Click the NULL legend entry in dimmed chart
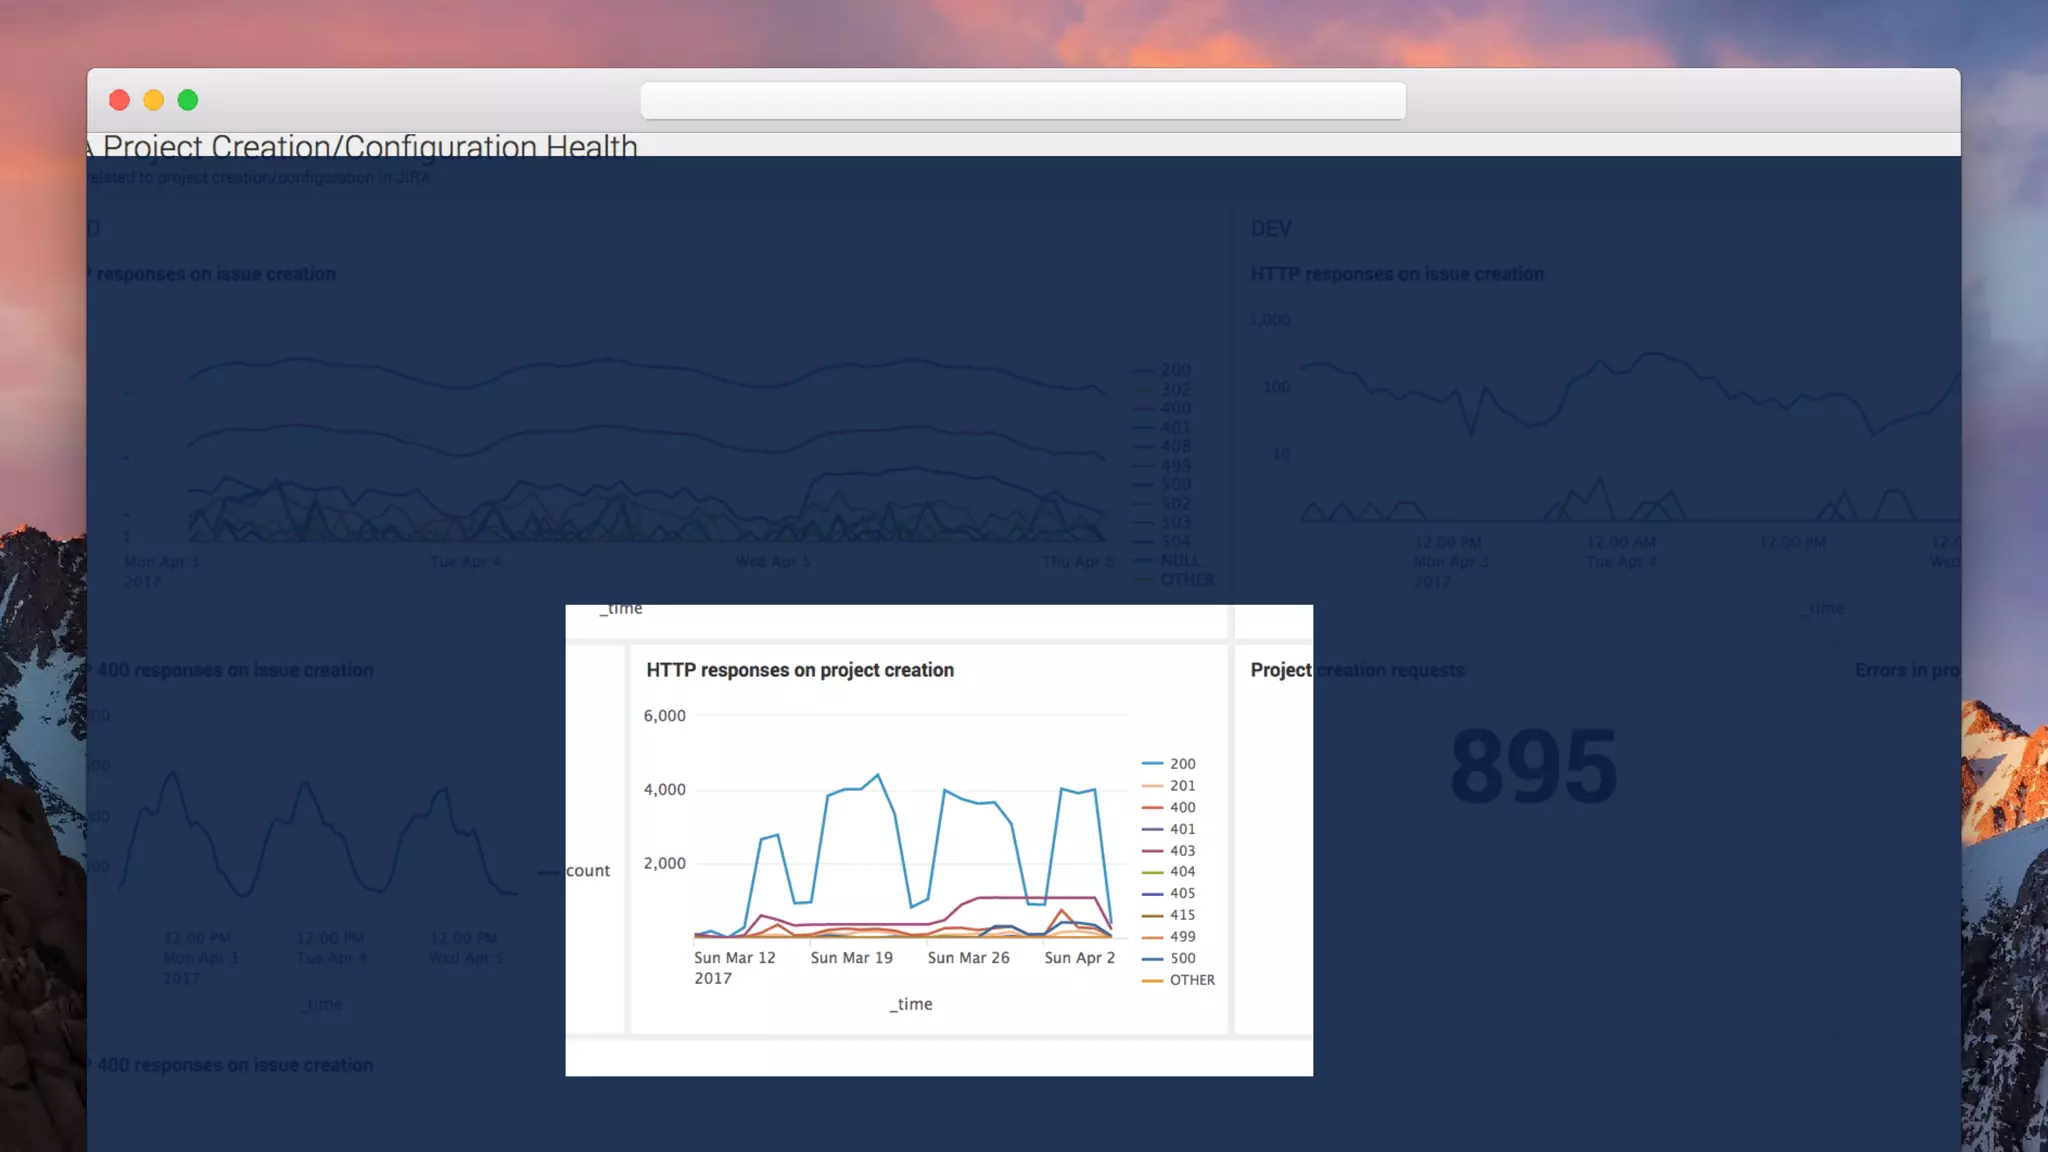 click(x=1178, y=560)
